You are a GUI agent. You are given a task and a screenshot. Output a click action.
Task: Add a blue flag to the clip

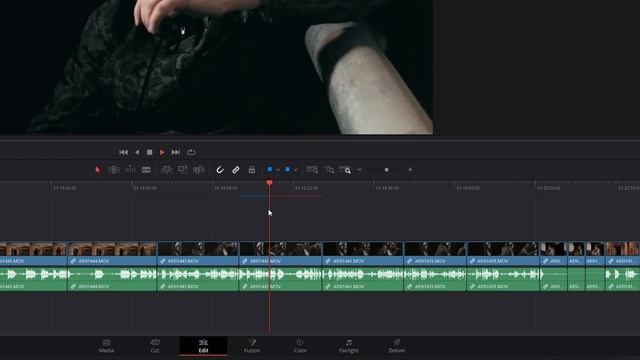269,169
